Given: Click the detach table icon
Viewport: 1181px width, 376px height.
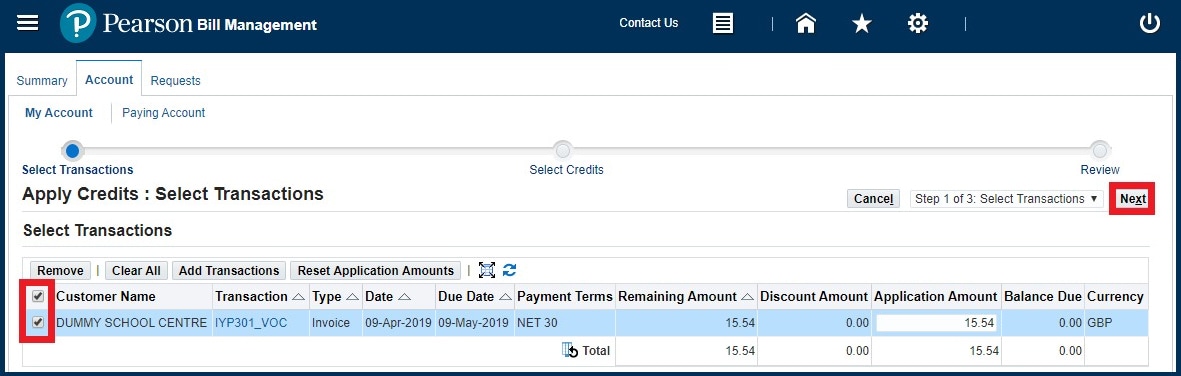Looking at the screenshot, I should [x=487, y=271].
